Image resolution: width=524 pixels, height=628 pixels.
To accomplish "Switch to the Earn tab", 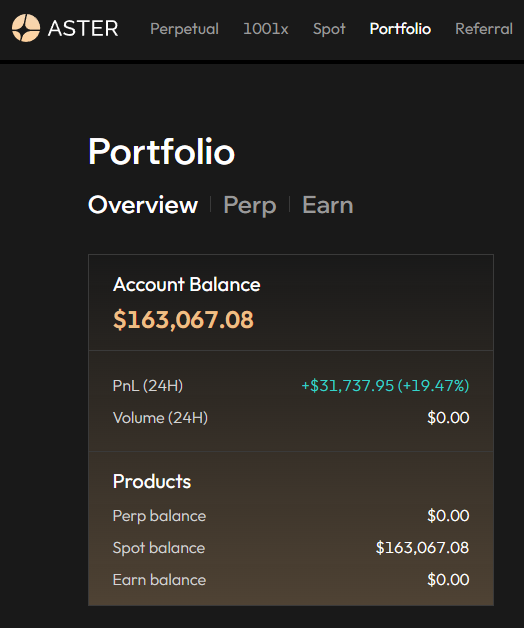I will 328,205.
